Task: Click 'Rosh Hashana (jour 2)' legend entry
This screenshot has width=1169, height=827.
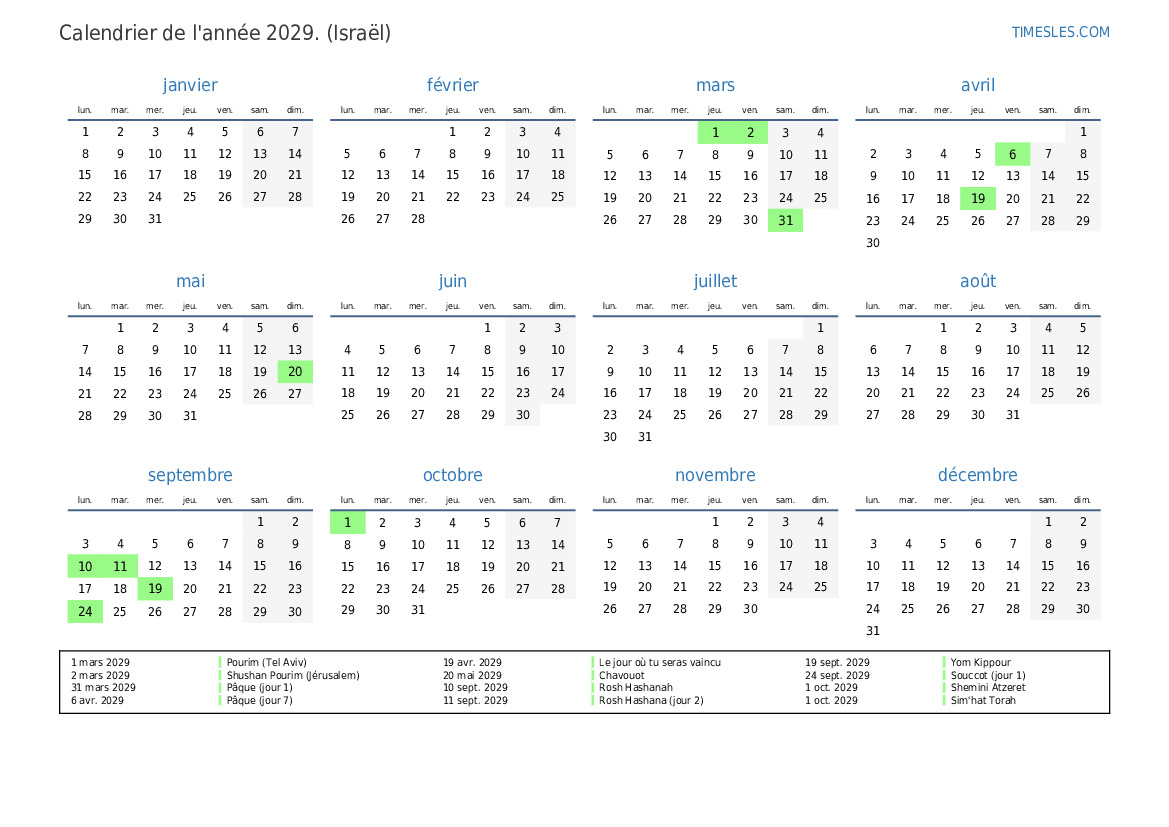Action: coord(651,700)
